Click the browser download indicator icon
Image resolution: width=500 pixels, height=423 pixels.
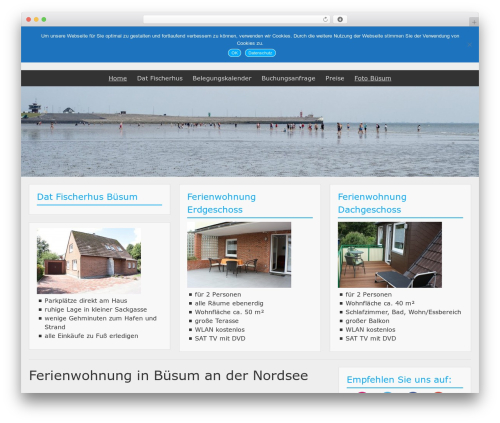click(340, 20)
